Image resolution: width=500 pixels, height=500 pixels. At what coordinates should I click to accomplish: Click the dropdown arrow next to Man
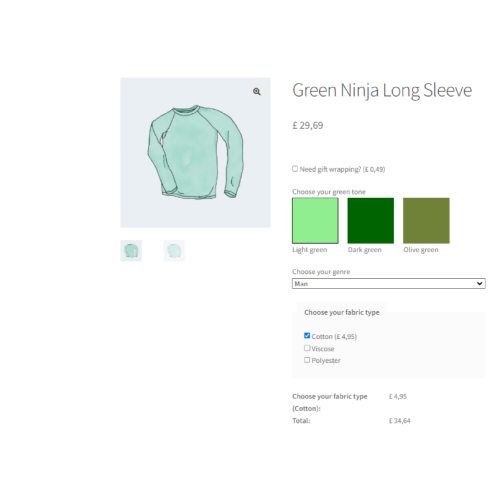[479, 284]
